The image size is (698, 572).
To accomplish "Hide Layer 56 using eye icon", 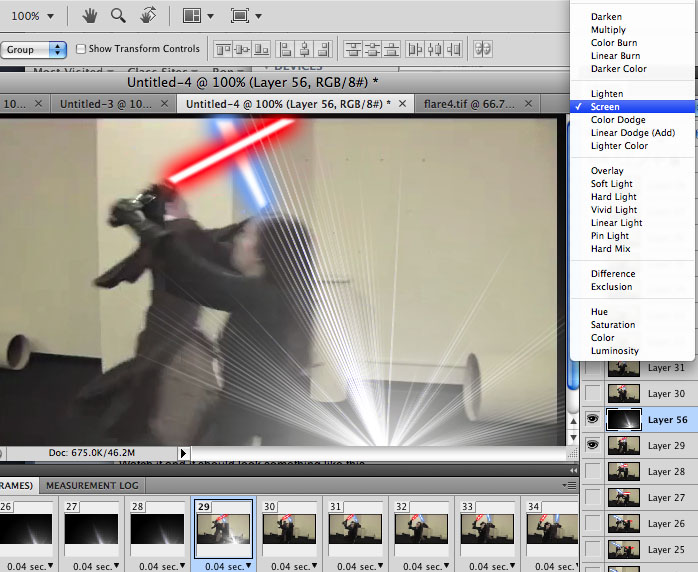I will point(592,419).
